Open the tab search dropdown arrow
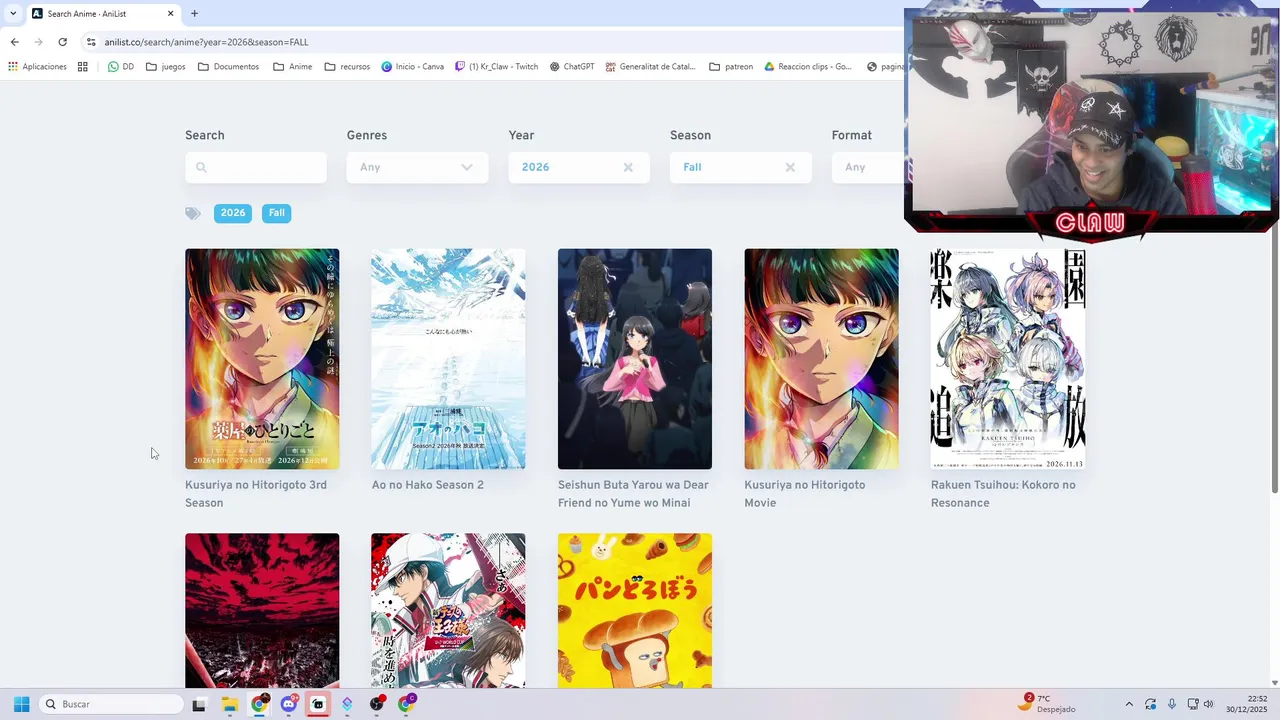The image size is (1280, 720). [x=12, y=13]
